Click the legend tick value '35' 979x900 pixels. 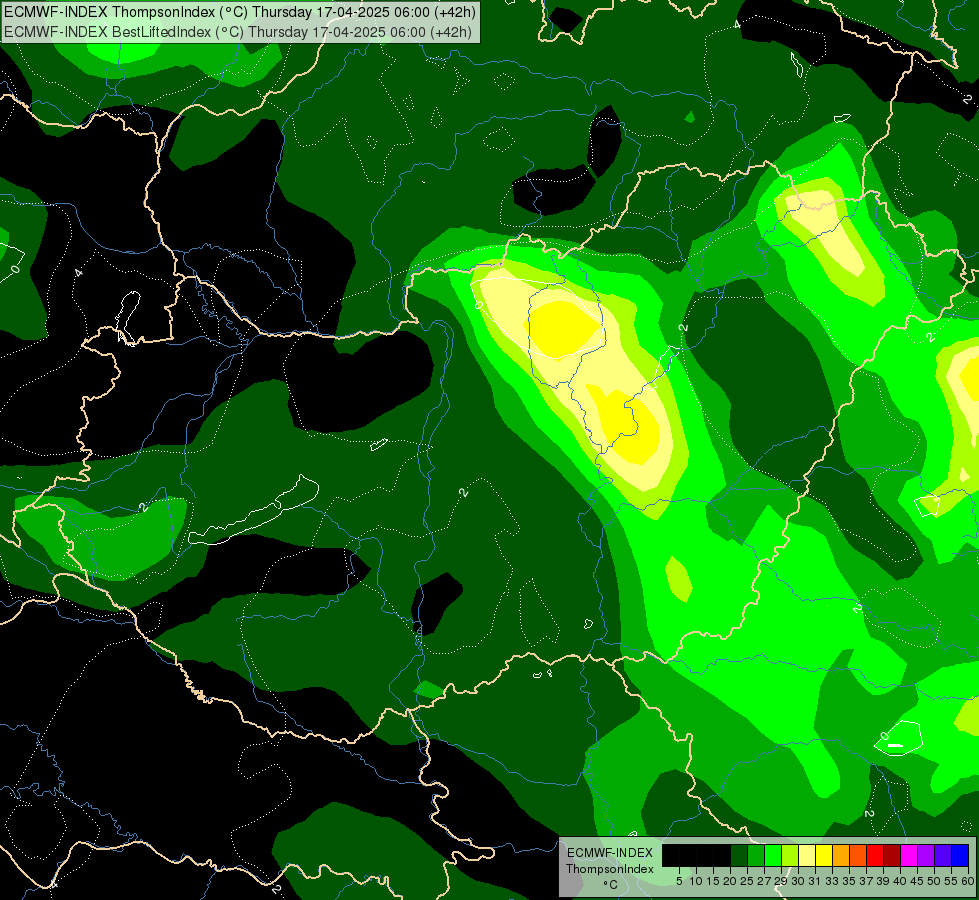coord(849,881)
